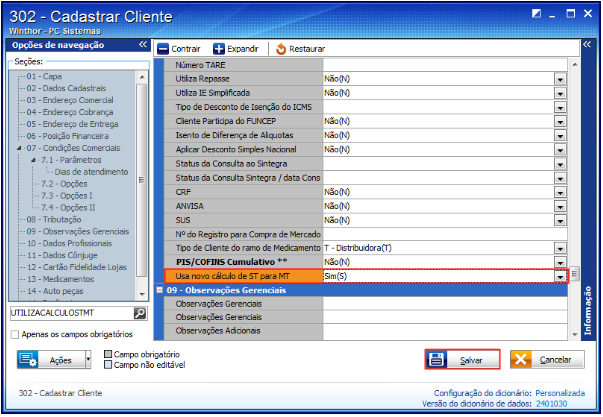Expand all sections with Expandir
This screenshot has width=603, height=417.
pyautogui.click(x=236, y=49)
